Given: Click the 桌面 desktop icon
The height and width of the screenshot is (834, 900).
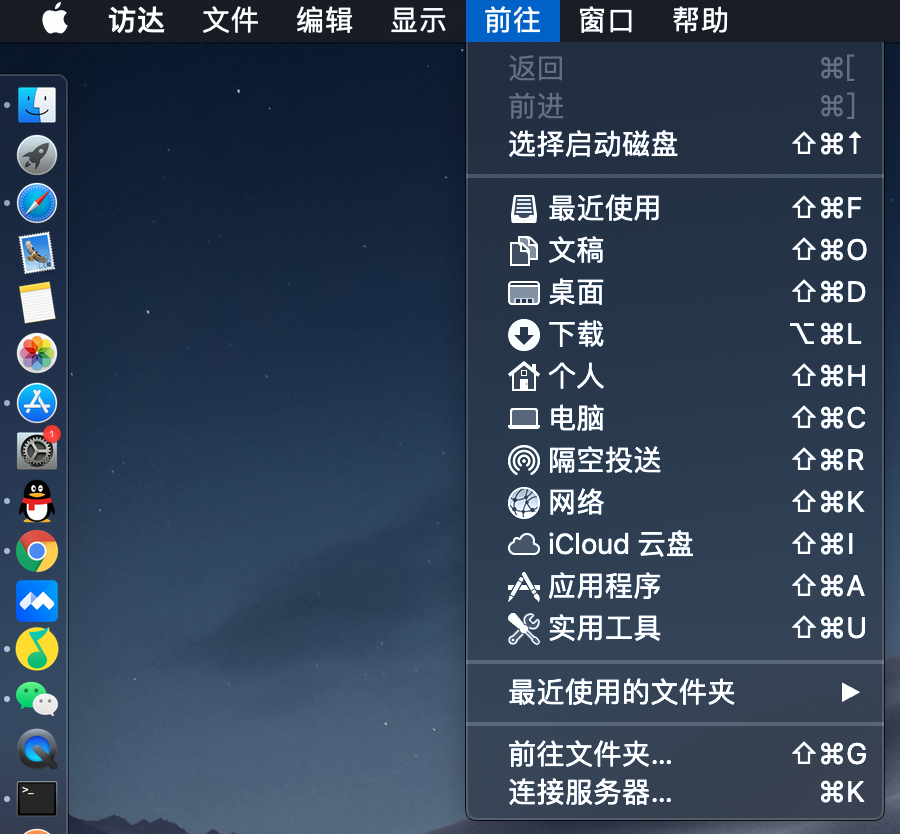Looking at the screenshot, I should (523, 293).
